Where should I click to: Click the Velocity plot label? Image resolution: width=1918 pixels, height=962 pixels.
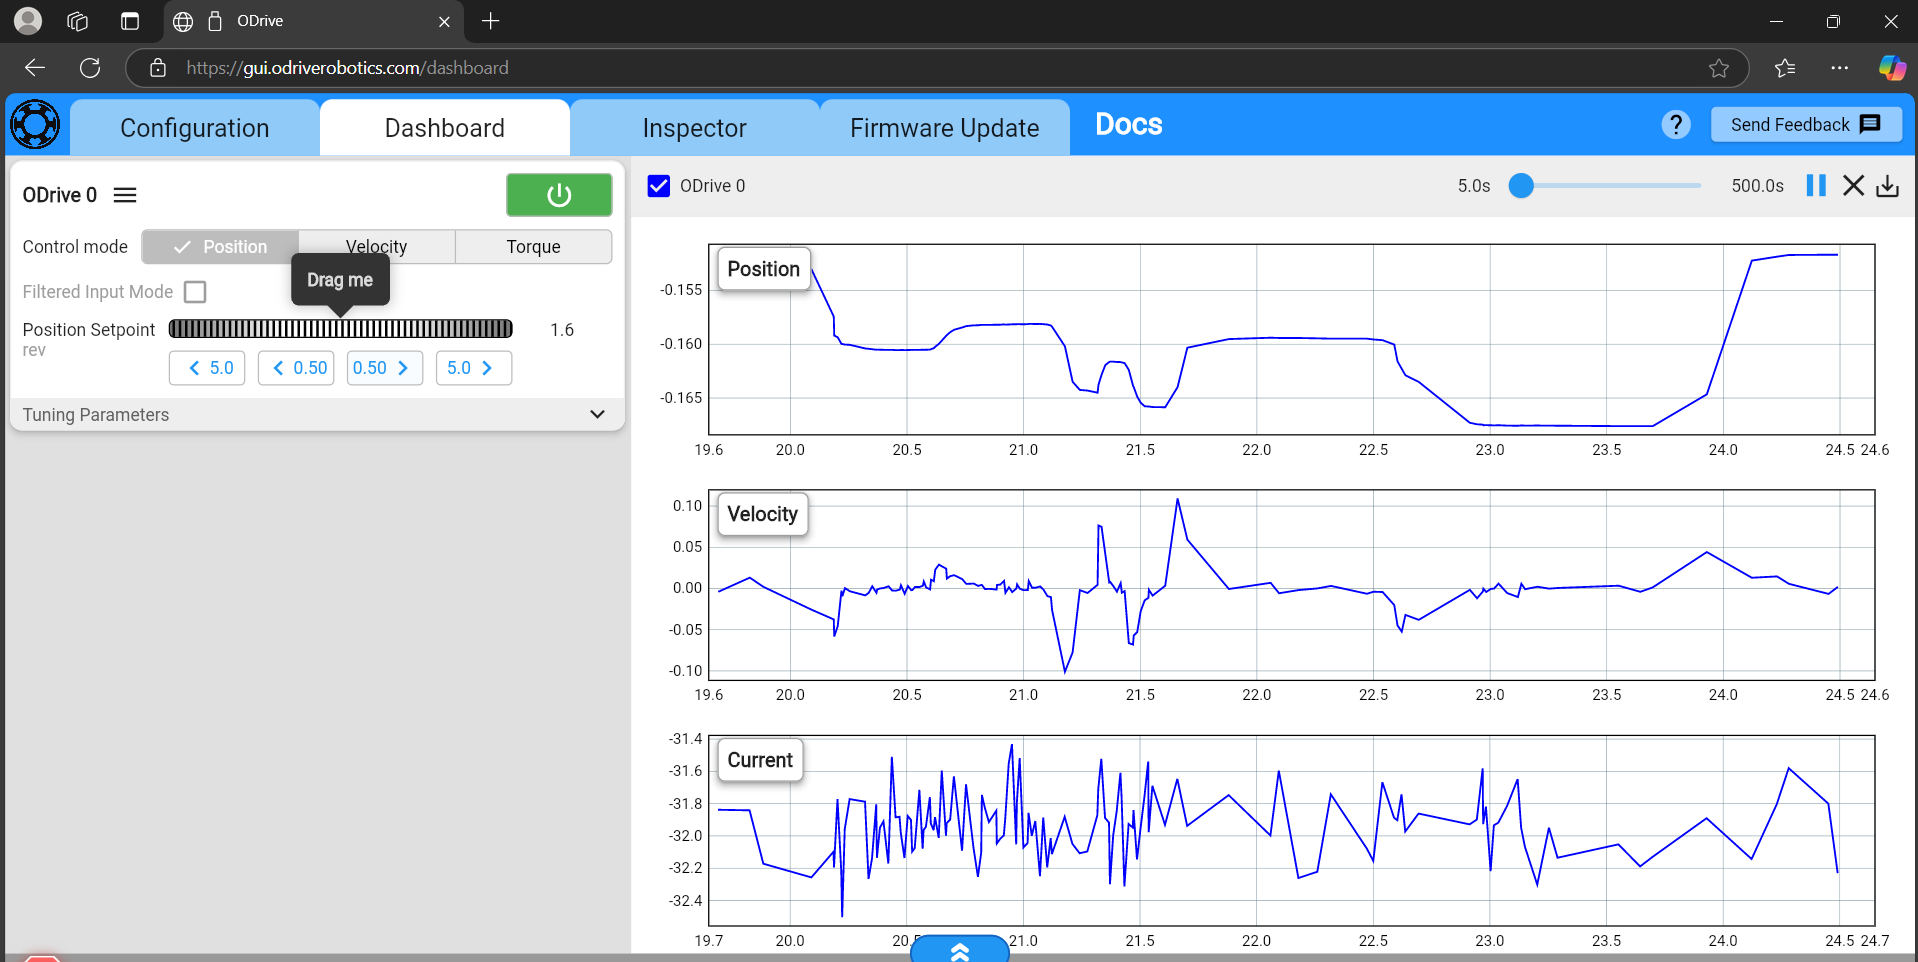tap(763, 514)
